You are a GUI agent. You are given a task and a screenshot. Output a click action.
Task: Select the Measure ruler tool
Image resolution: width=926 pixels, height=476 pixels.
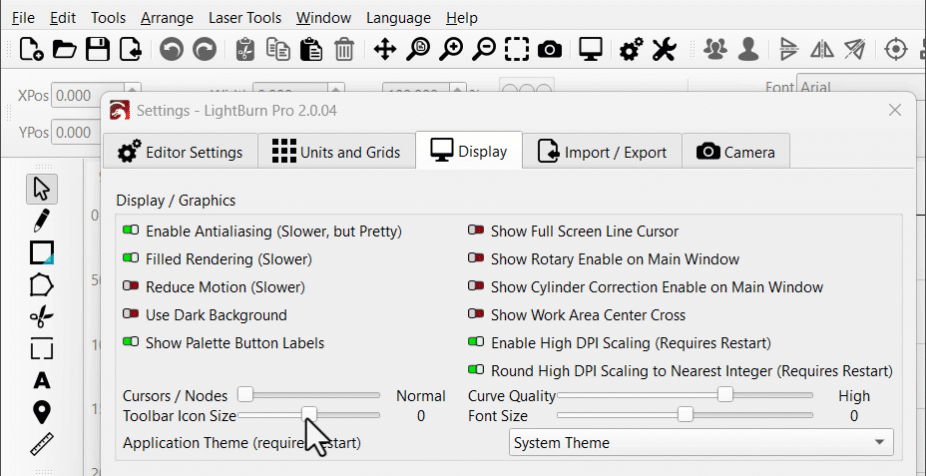42,443
